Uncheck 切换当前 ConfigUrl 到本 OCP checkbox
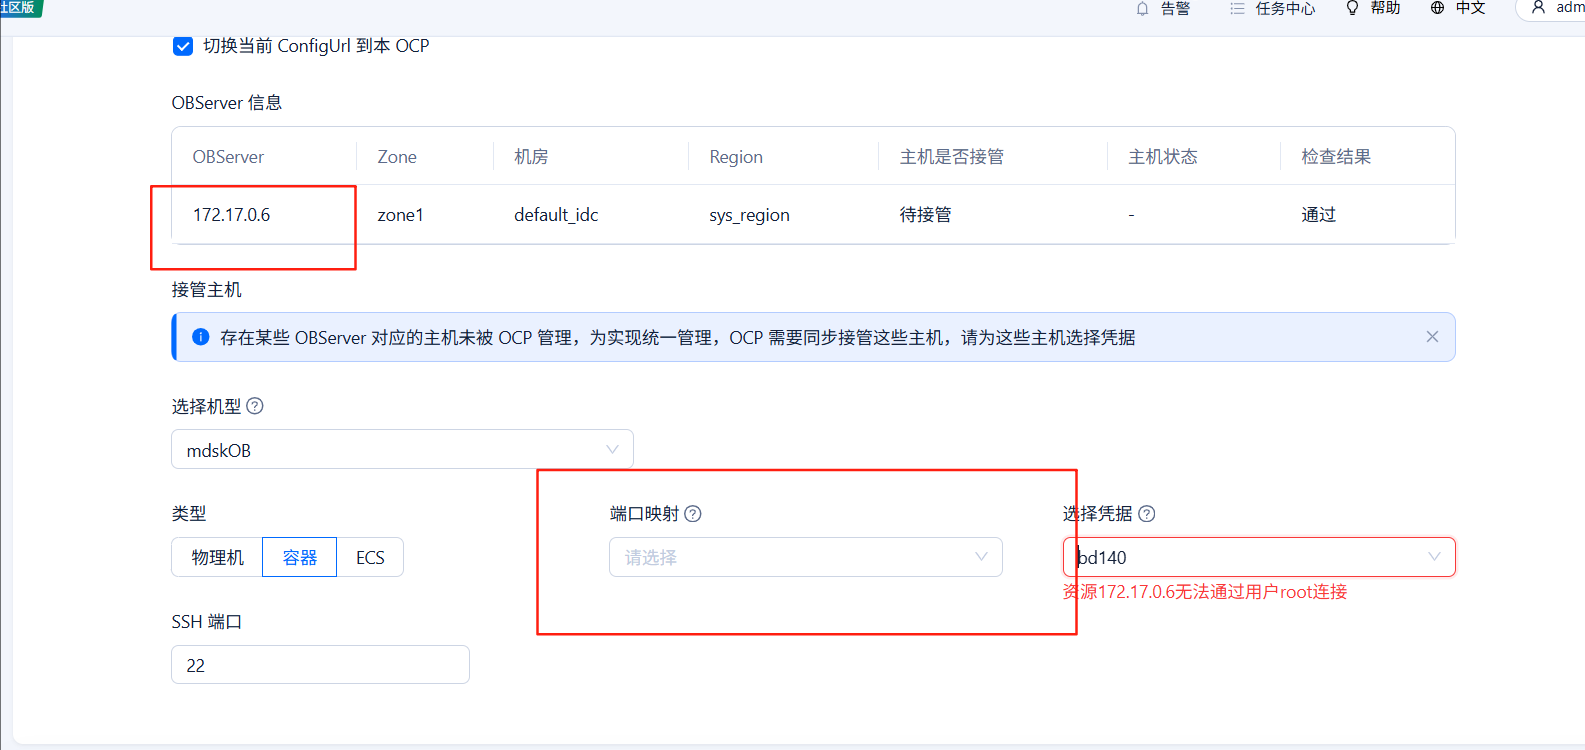The width and height of the screenshot is (1585, 750). pyautogui.click(x=183, y=46)
